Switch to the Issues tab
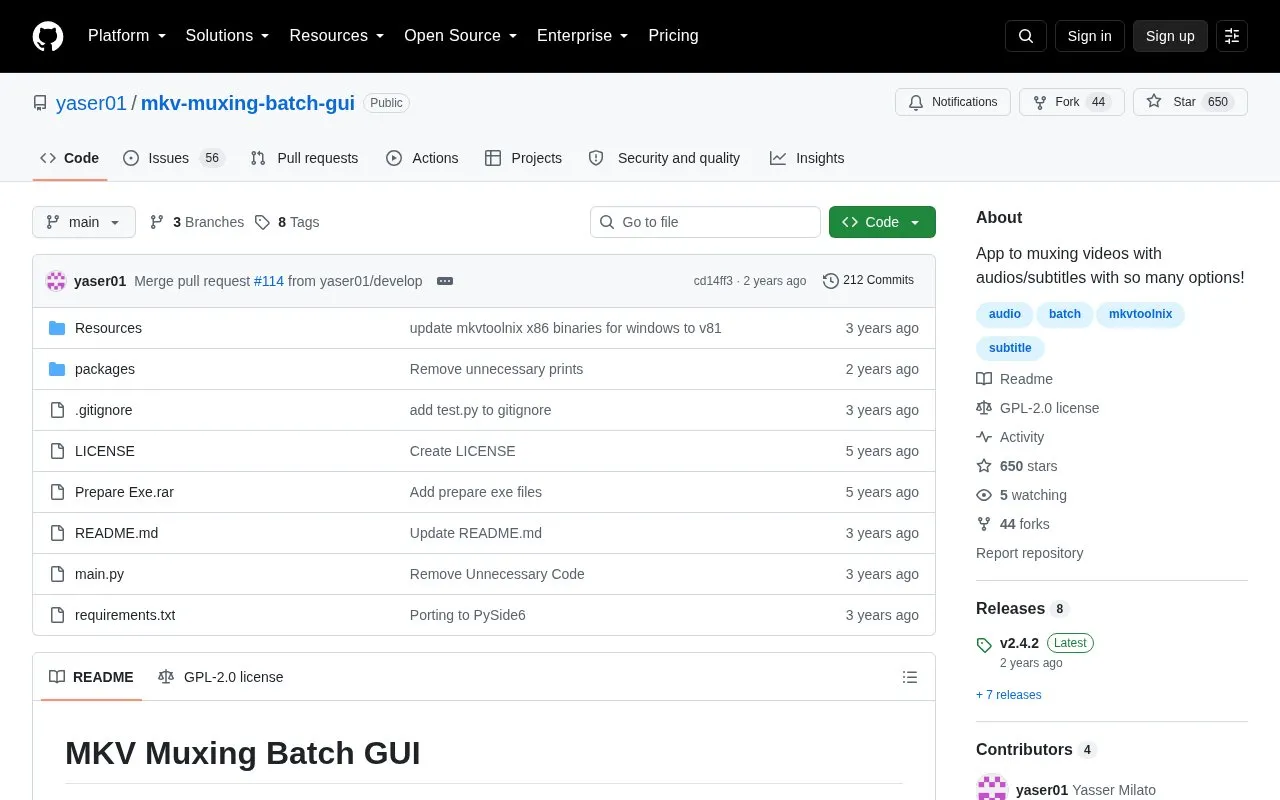Screen dimensions: 1280x800 tap(174, 158)
